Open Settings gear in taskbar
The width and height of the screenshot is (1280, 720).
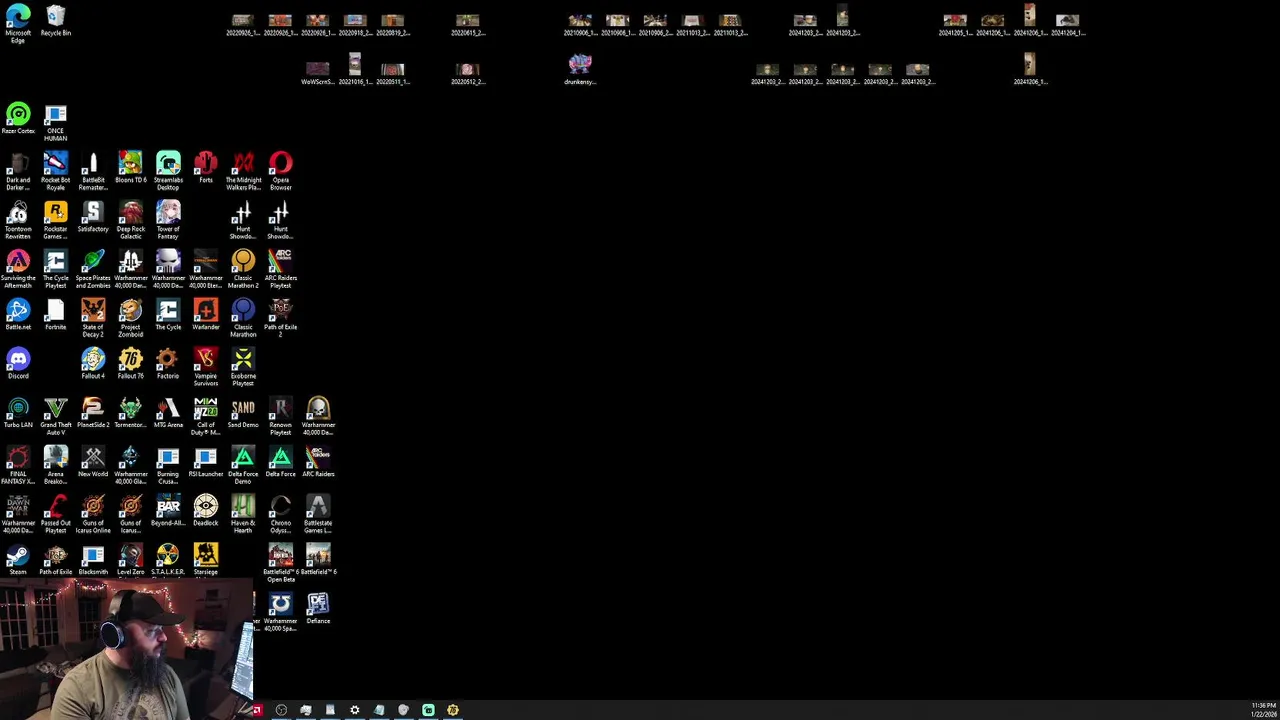pos(355,710)
